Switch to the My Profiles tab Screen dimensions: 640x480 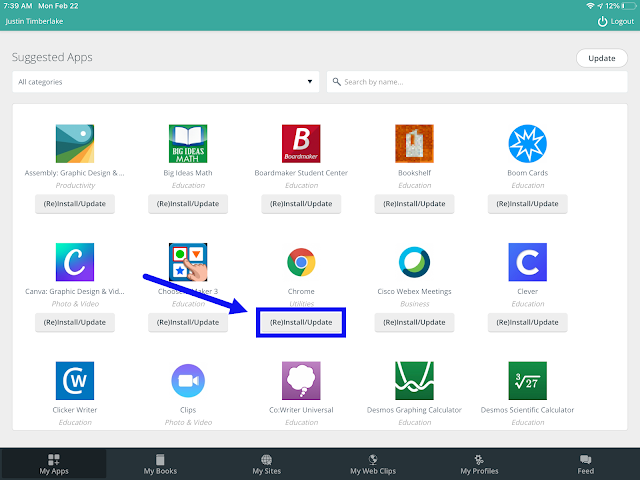(x=479, y=464)
